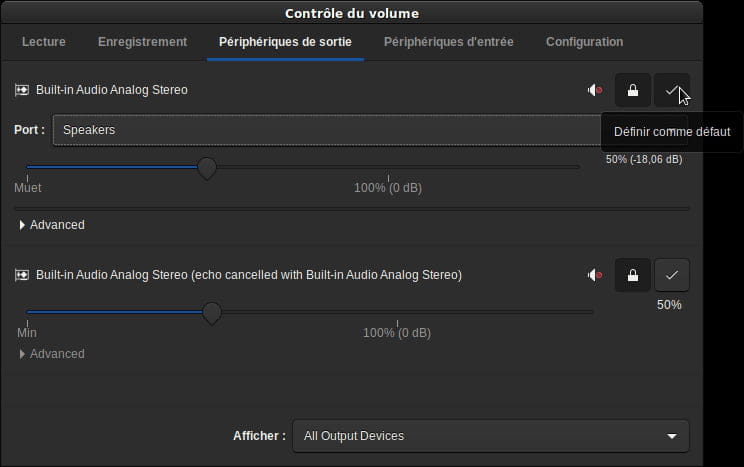This screenshot has height=467, width=744.
Task: Click the sound card icon of echo cancelled device
Action: click(x=22, y=275)
